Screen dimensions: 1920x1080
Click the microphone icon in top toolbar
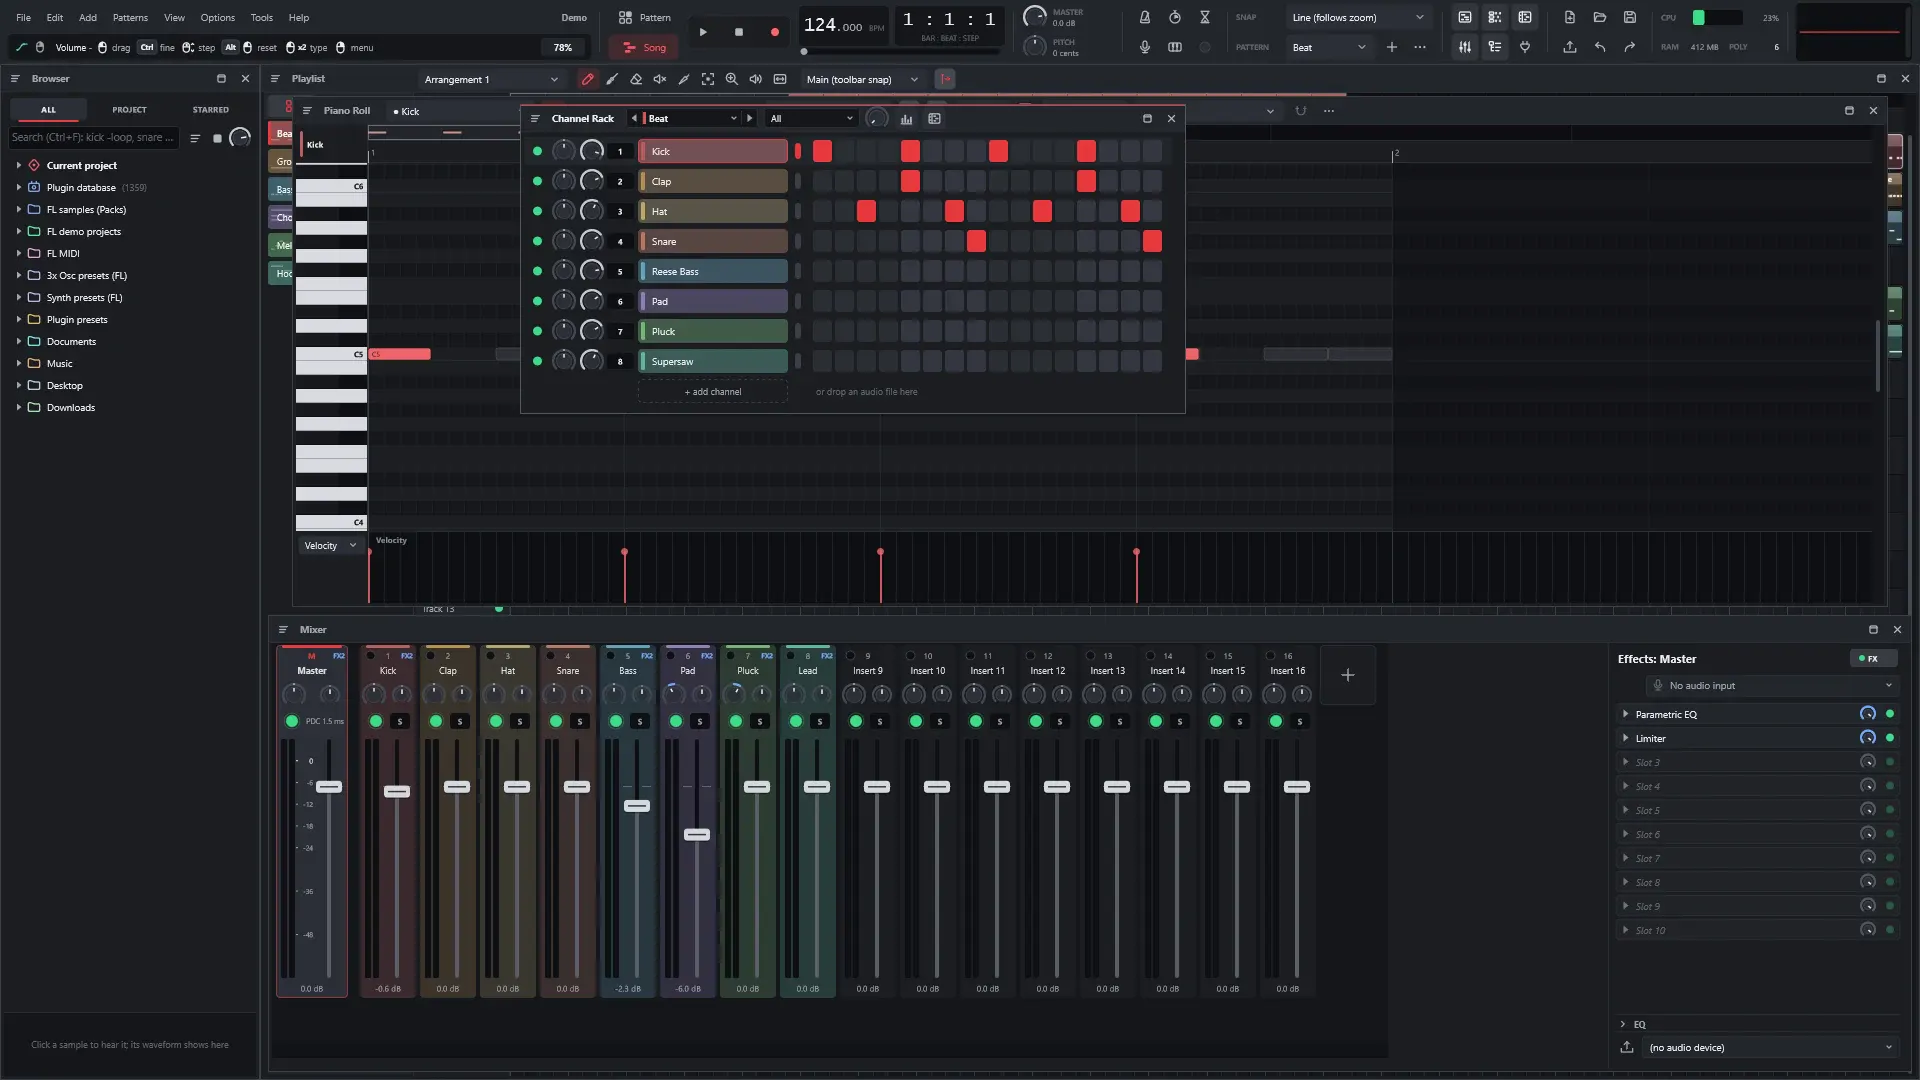click(1145, 47)
